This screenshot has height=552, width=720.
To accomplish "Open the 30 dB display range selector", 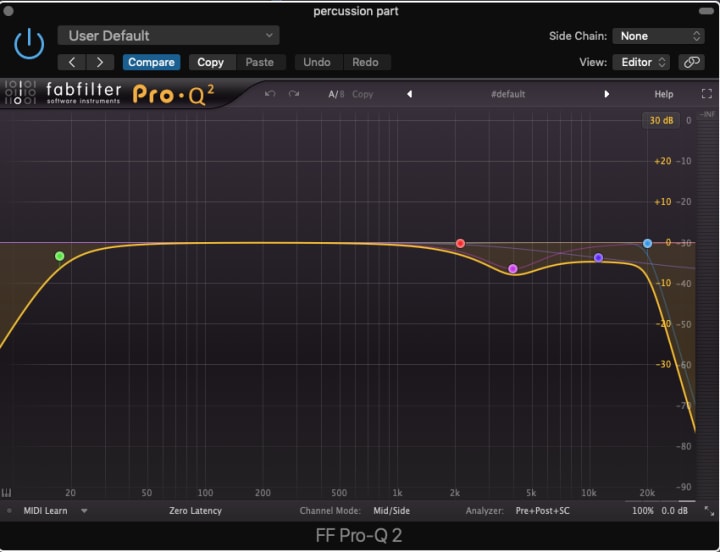I will (661, 120).
